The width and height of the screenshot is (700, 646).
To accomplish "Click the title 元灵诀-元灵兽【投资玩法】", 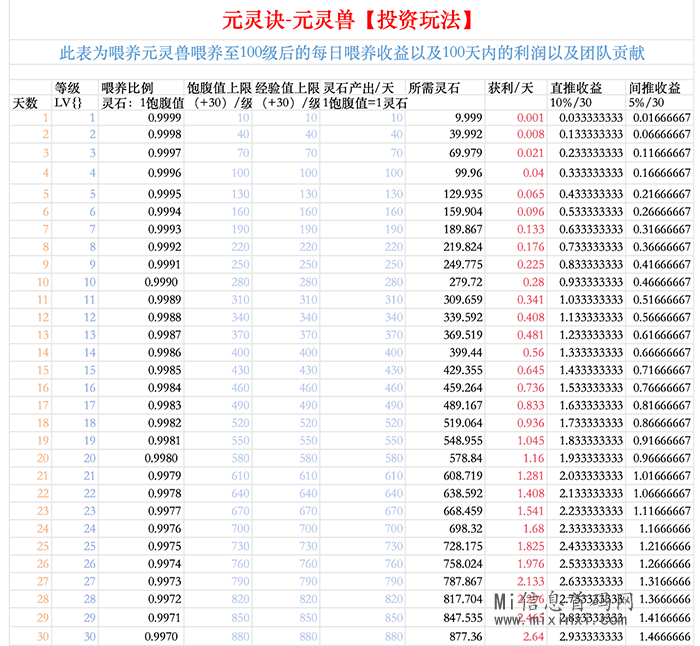I will click(x=349, y=20).
